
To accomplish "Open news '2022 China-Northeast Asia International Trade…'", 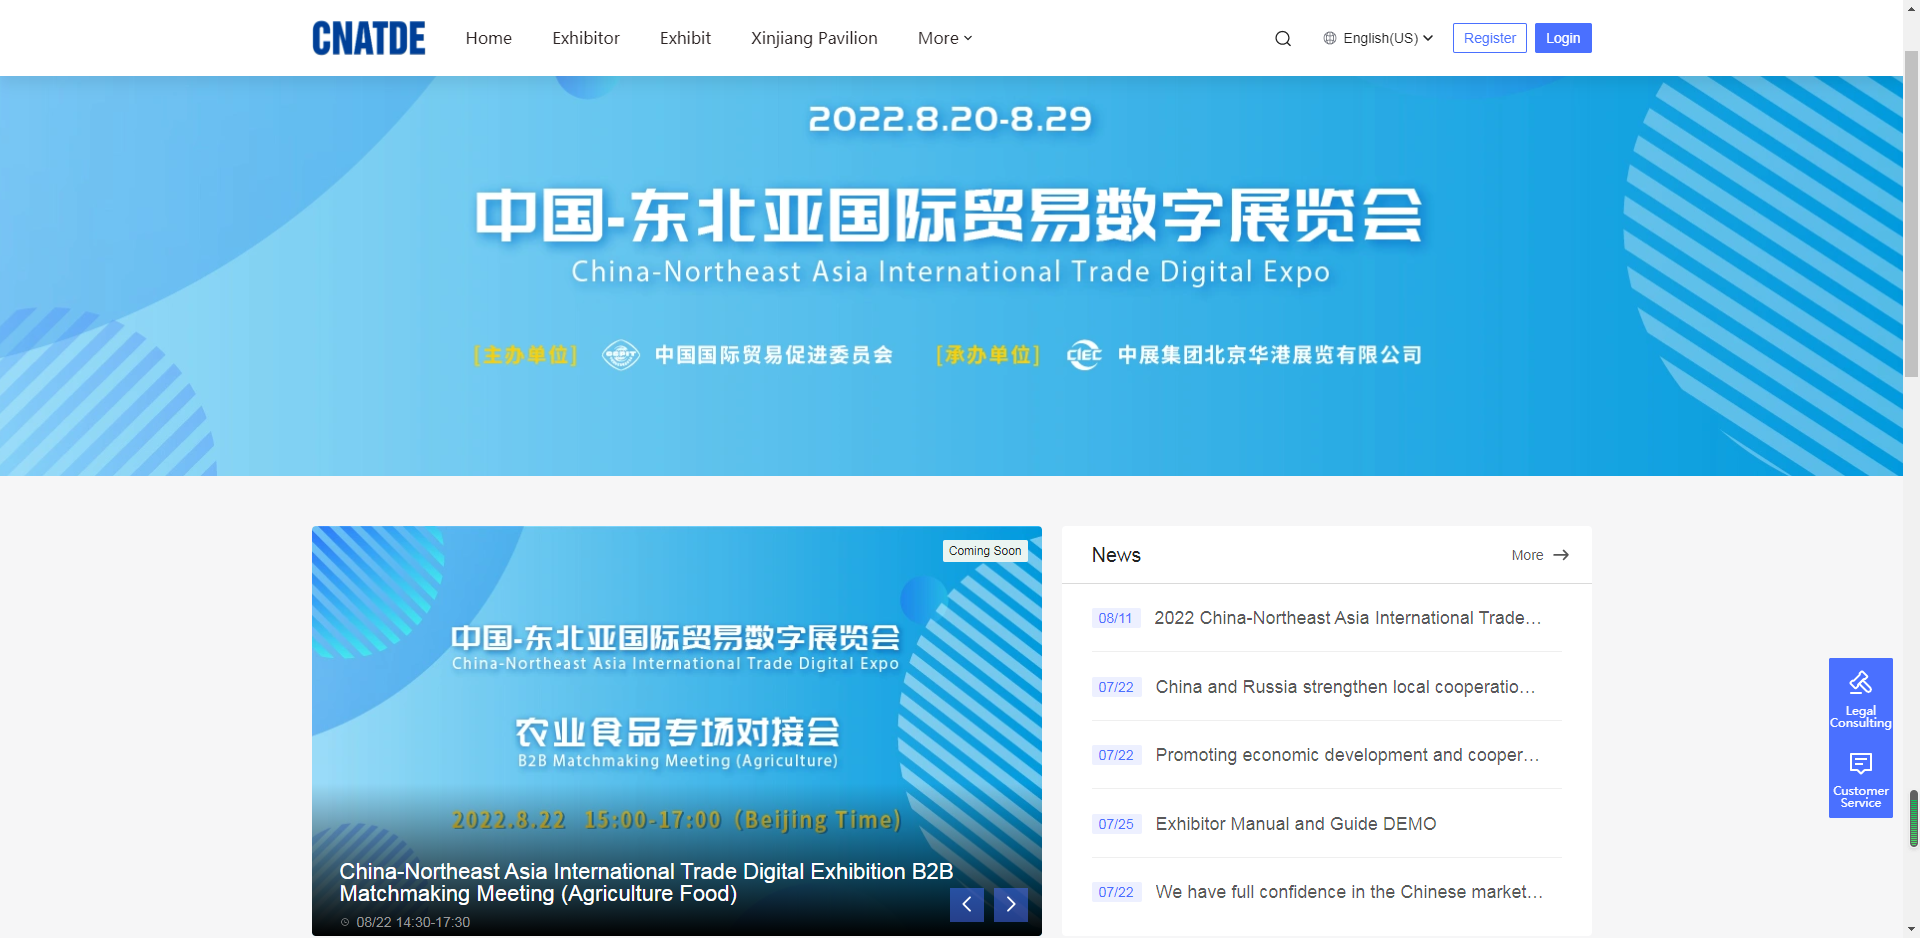I will click(x=1348, y=618).
